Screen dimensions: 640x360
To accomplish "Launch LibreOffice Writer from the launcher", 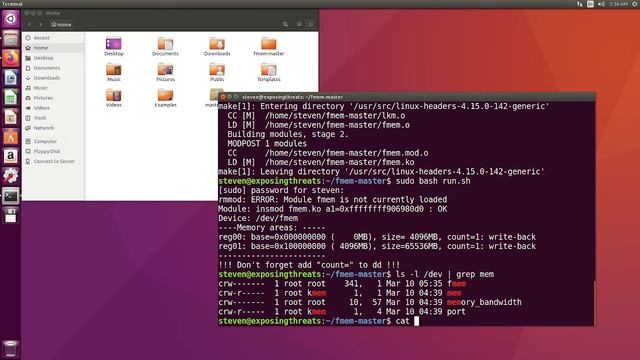I will tap(11, 78).
